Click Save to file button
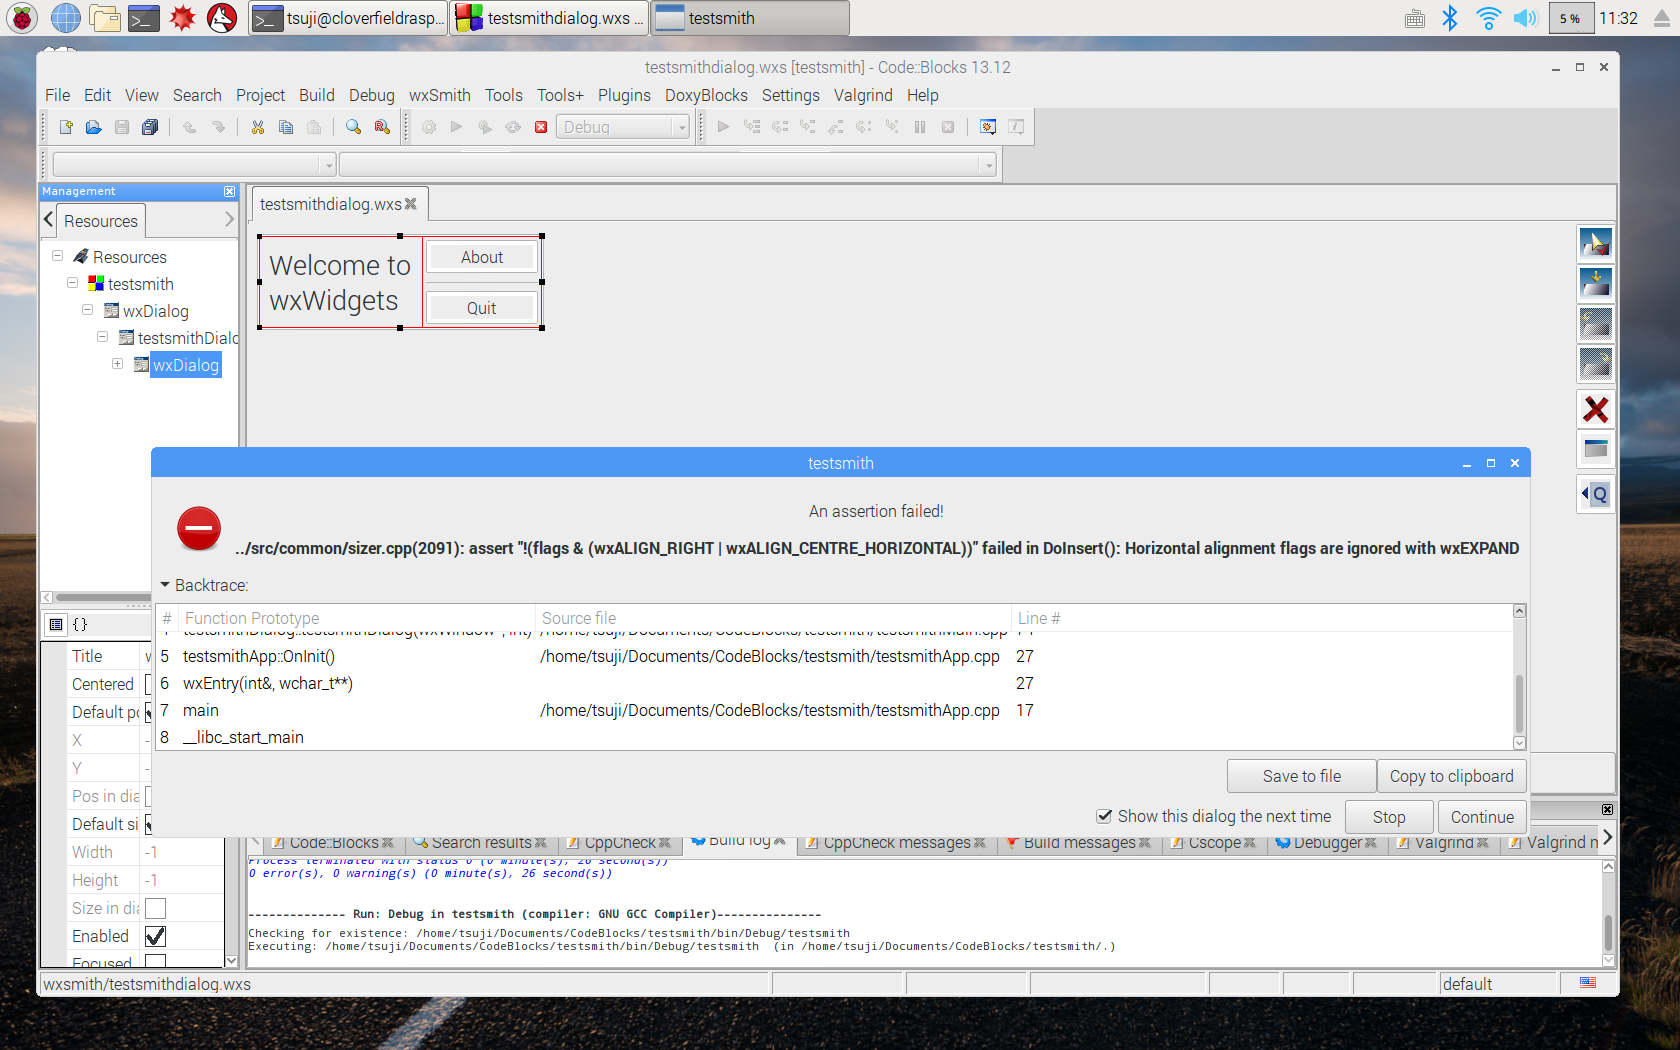Screen dimensions: 1680x1050 tap(1301, 776)
